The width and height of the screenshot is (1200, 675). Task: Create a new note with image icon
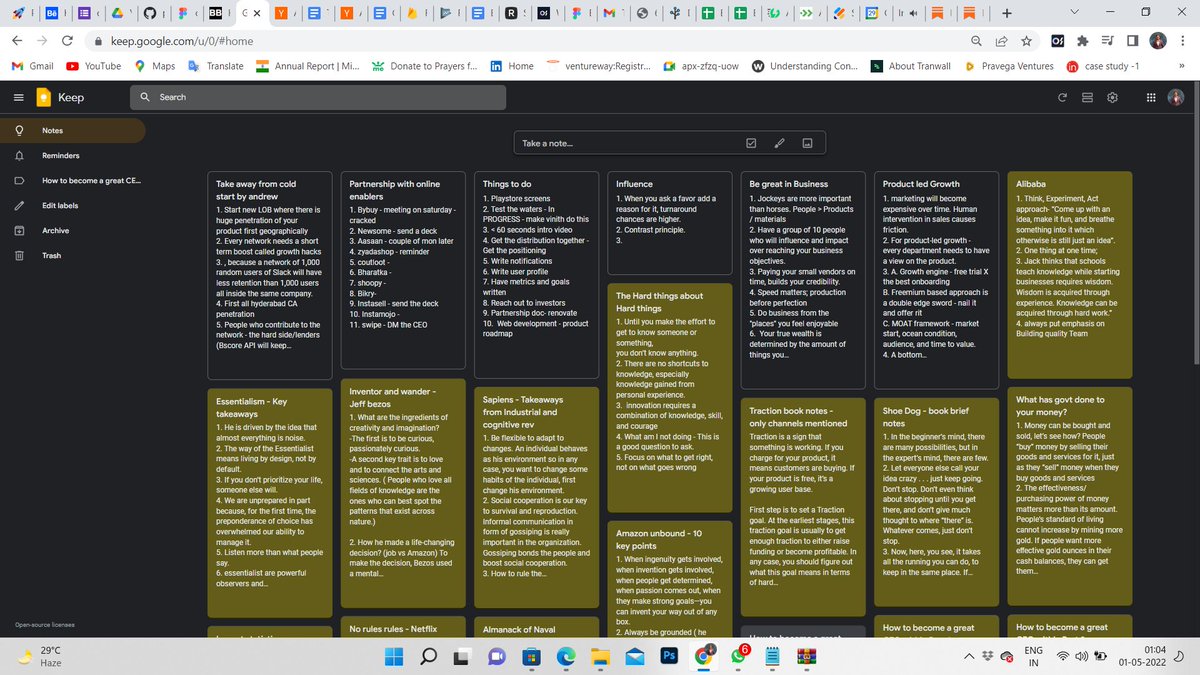807,143
